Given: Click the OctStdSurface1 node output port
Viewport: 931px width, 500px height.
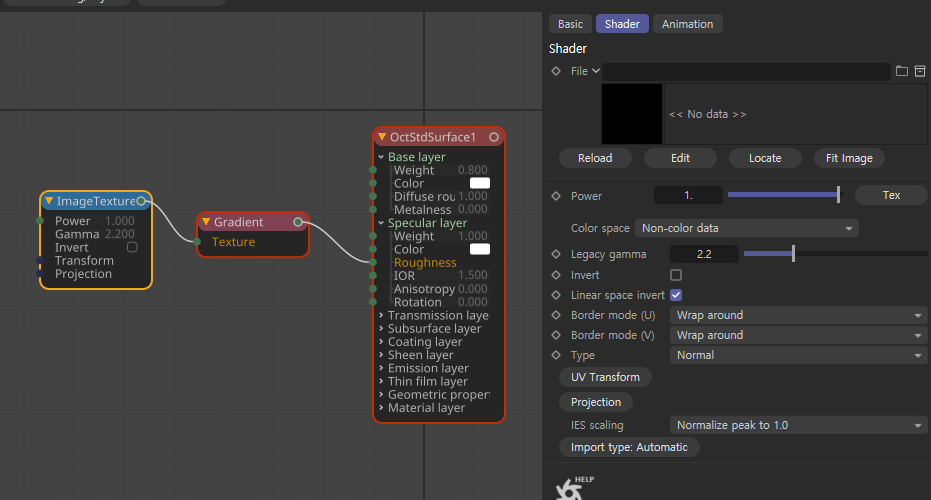Looking at the screenshot, I should click(494, 137).
